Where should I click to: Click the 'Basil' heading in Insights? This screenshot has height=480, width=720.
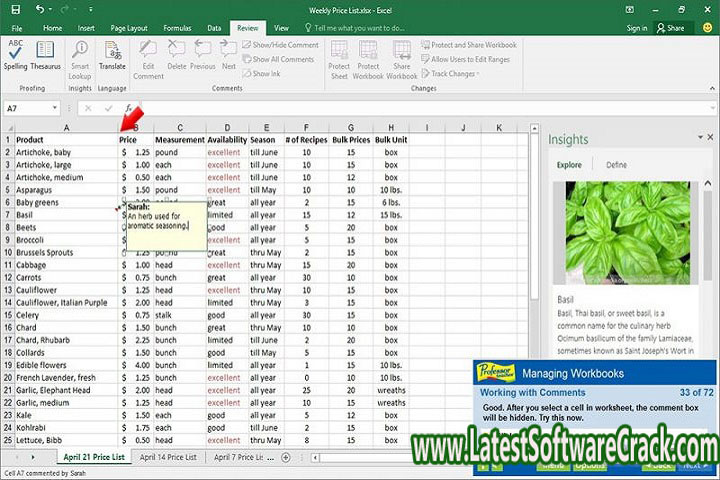[565, 299]
